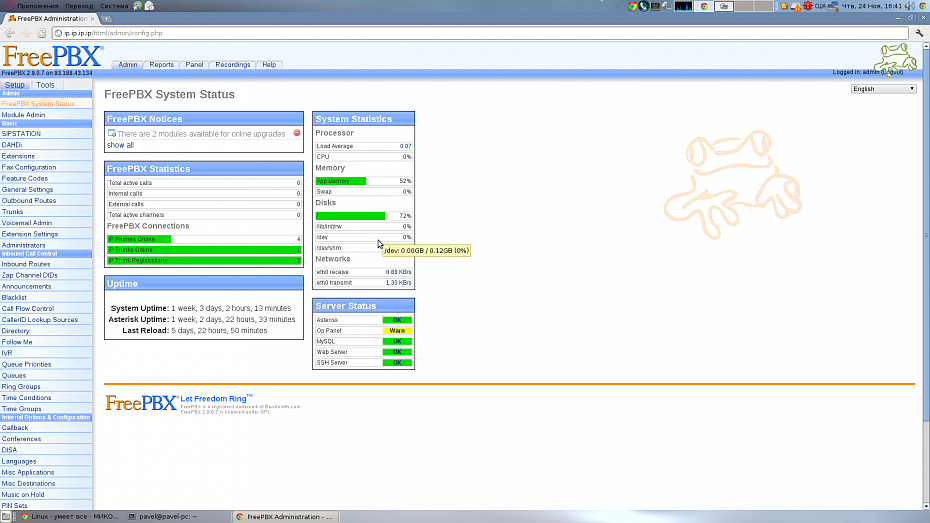Image resolution: width=930 pixels, height=523 pixels.
Task: Open the Reports tab
Action: (x=161, y=65)
